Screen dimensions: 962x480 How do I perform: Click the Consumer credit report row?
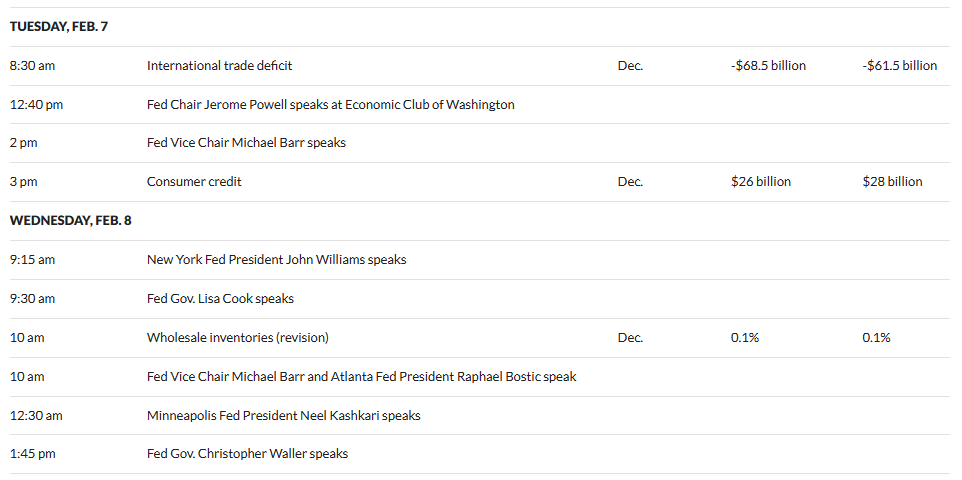coord(194,182)
